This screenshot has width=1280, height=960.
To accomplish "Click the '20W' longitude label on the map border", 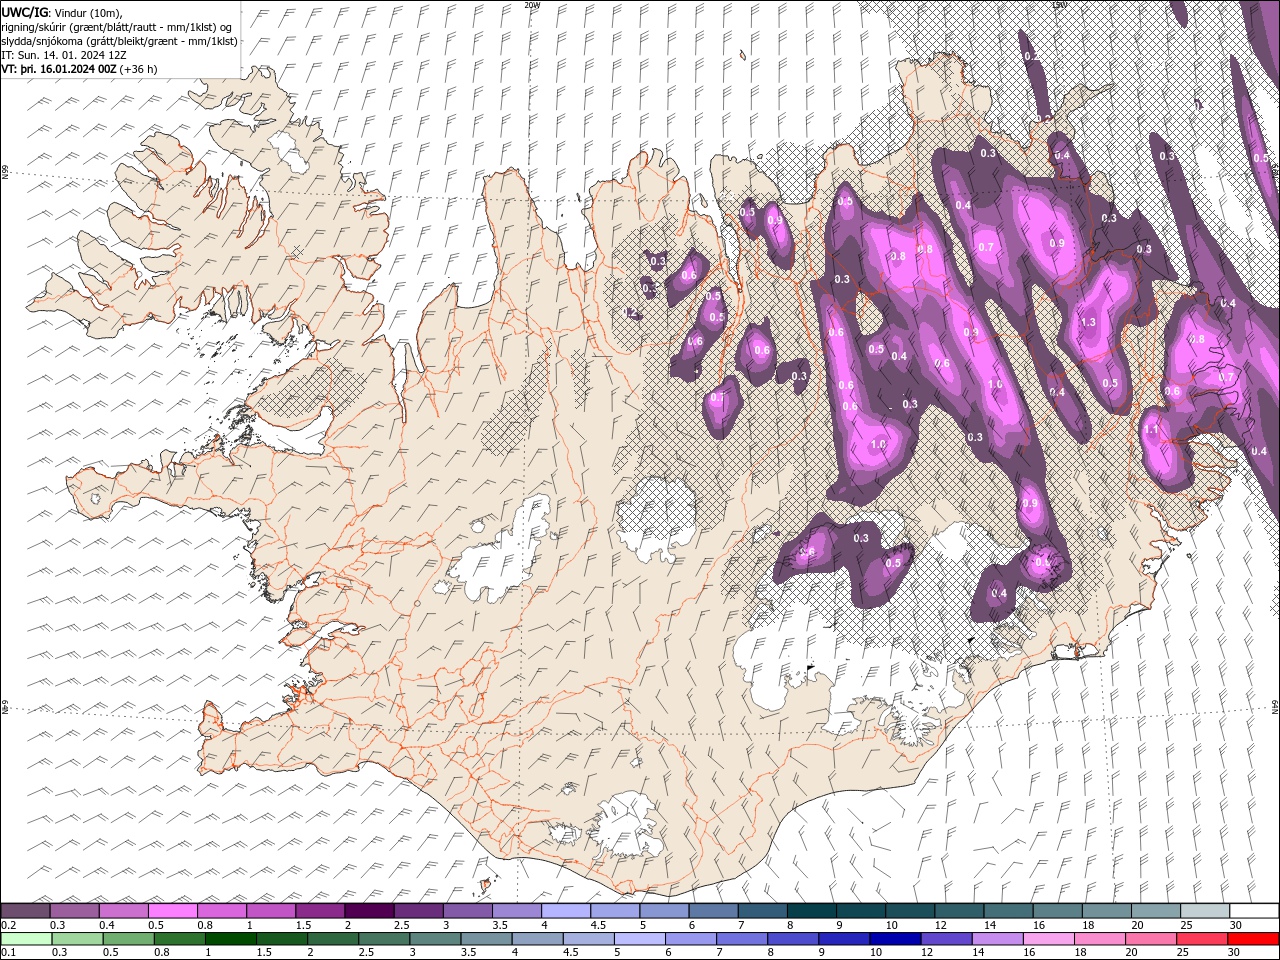I will point(531,5).
